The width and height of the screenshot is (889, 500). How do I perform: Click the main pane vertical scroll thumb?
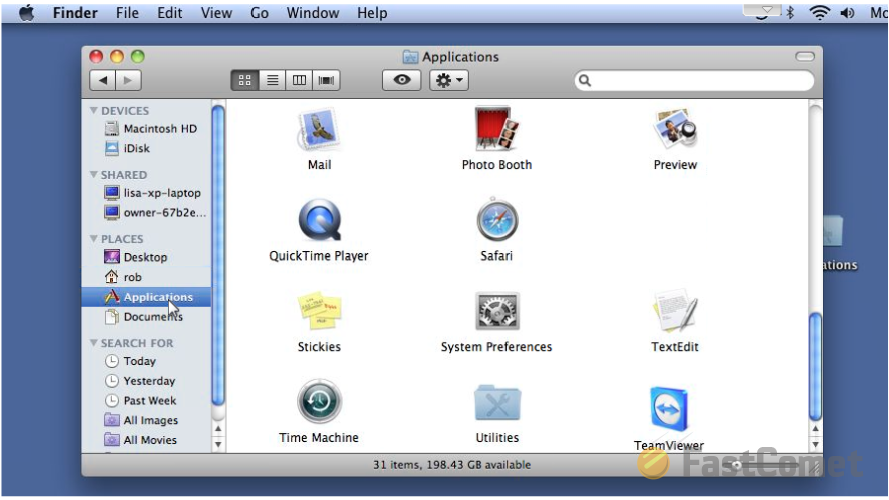tap(815, 367)
